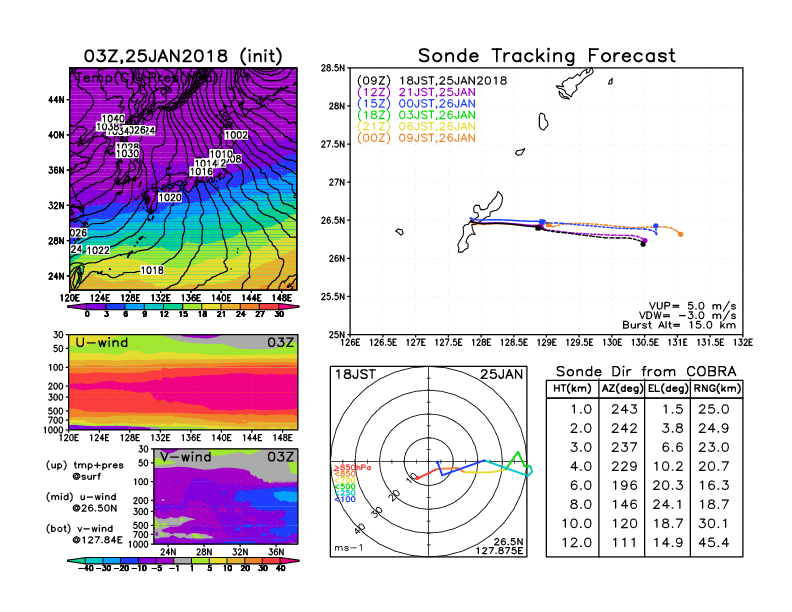Click the "AZ(deg)" column header

[622, 388]
